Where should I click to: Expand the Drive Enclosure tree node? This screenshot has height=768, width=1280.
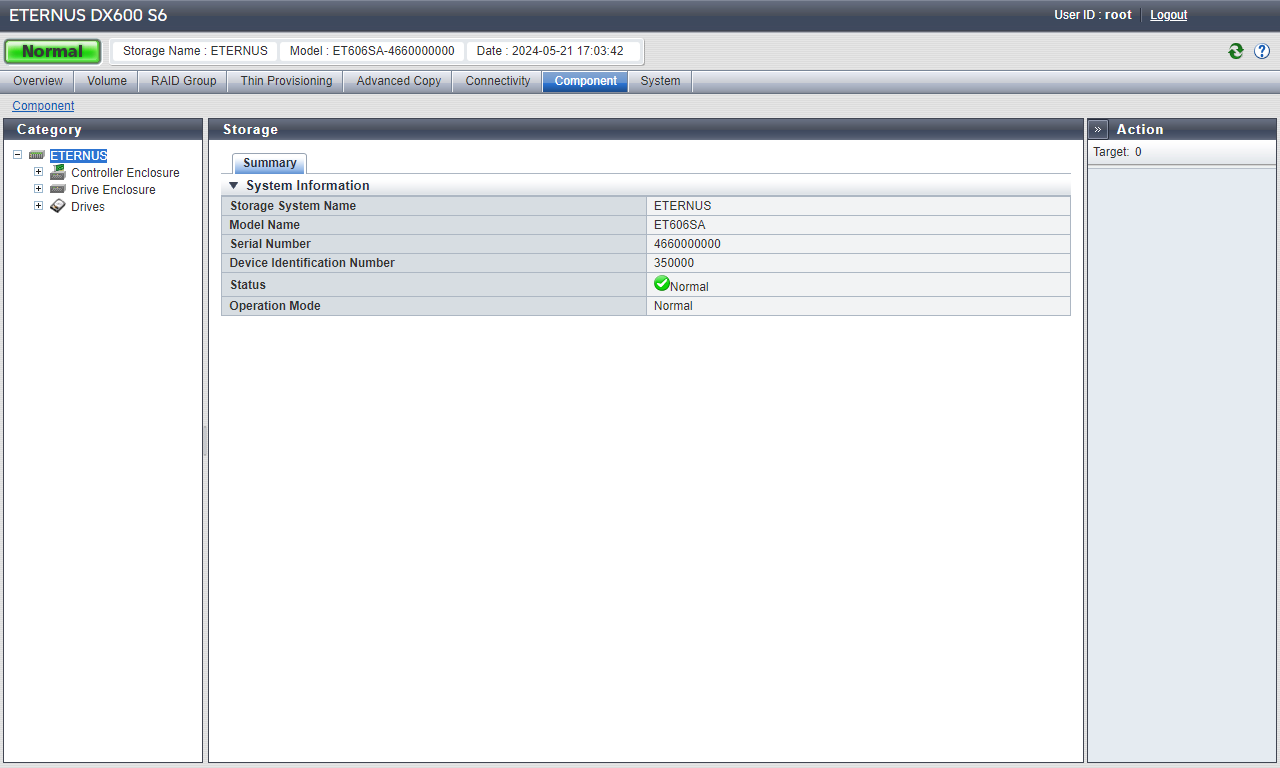click(x=39, y=188)
